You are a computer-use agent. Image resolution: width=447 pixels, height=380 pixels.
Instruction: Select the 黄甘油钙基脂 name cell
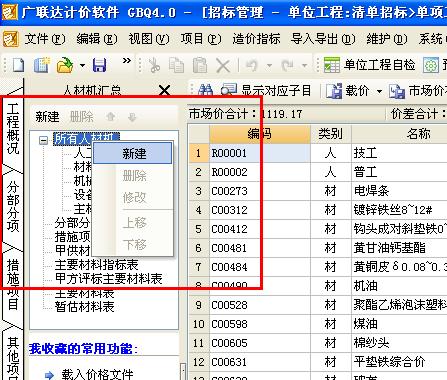point(399,248)
